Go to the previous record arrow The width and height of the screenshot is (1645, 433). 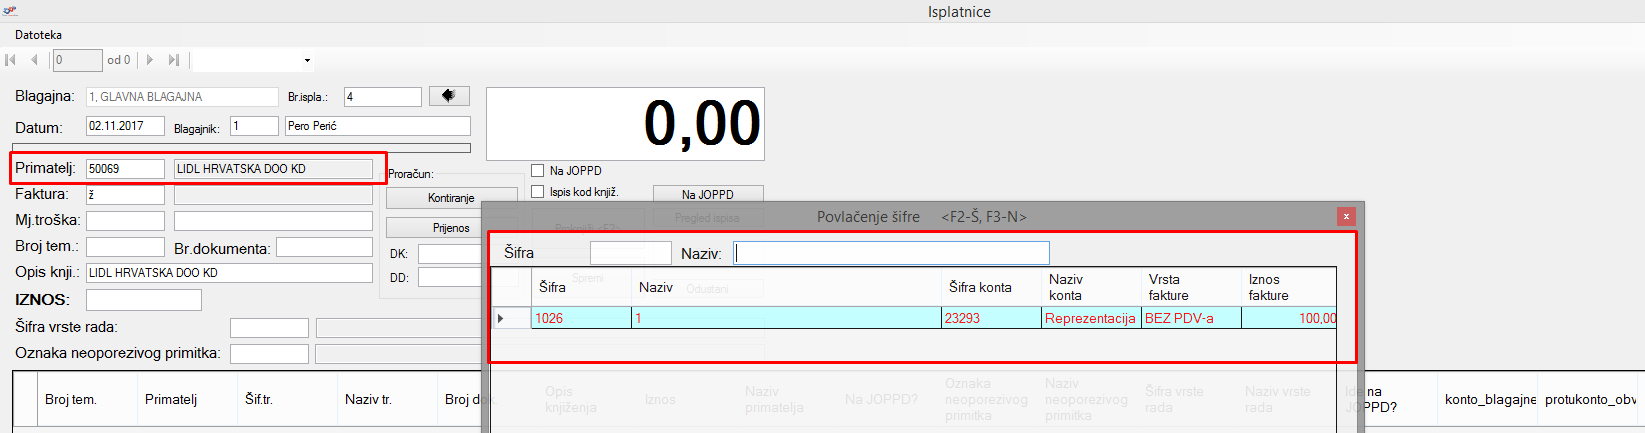34,60
